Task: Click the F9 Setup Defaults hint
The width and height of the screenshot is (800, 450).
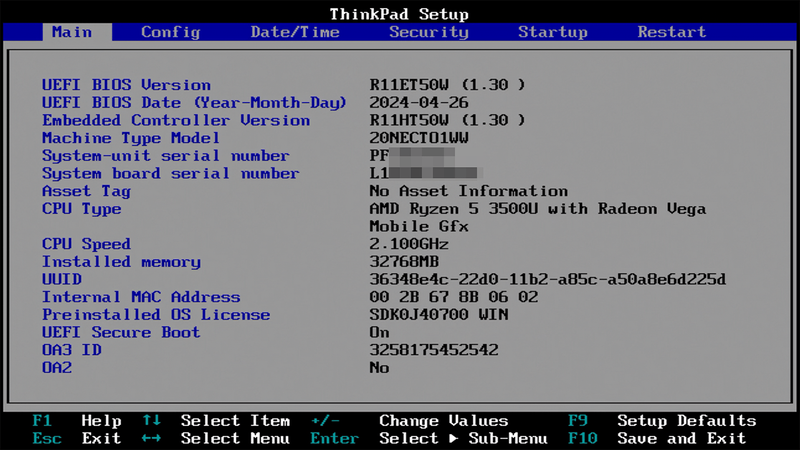Action: click(662, 421)
